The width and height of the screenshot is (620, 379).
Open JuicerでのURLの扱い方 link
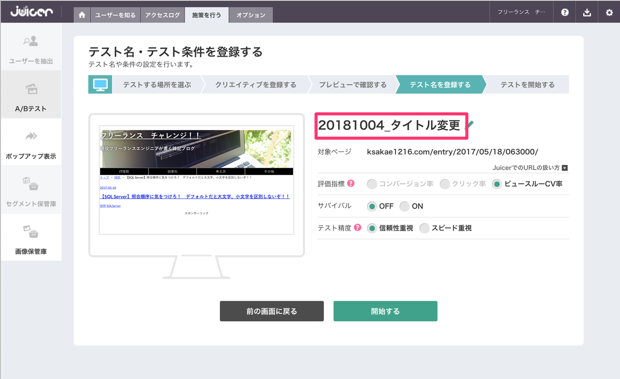click(x=526, y=168)
